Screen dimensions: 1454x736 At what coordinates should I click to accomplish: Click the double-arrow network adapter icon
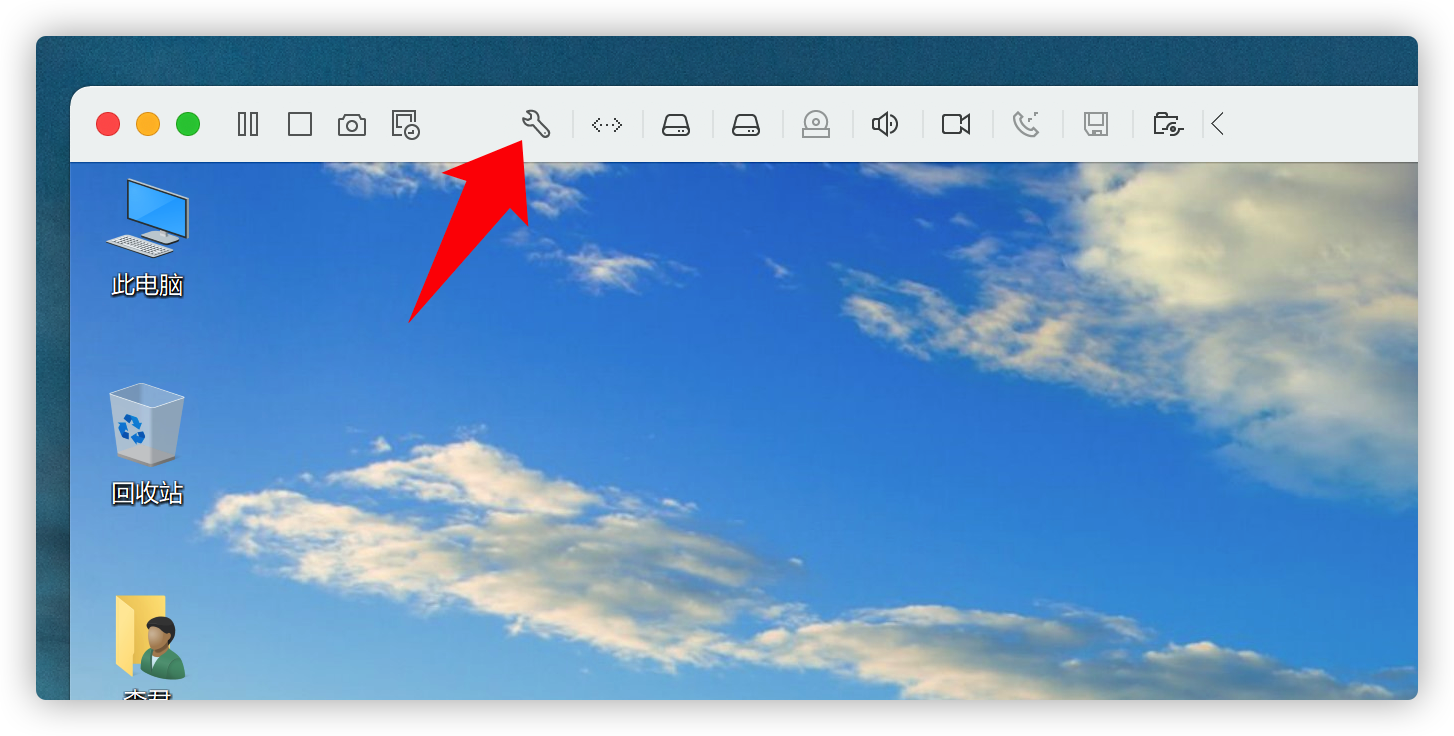607,124
